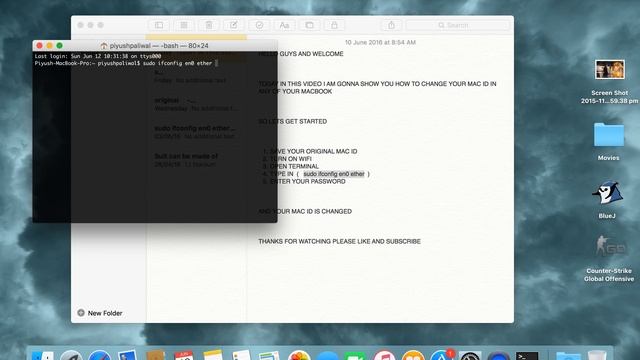Open the share icon in Notes toolbar
The height and width of the screenshot is (360, 640).
(x=391, y=25)
